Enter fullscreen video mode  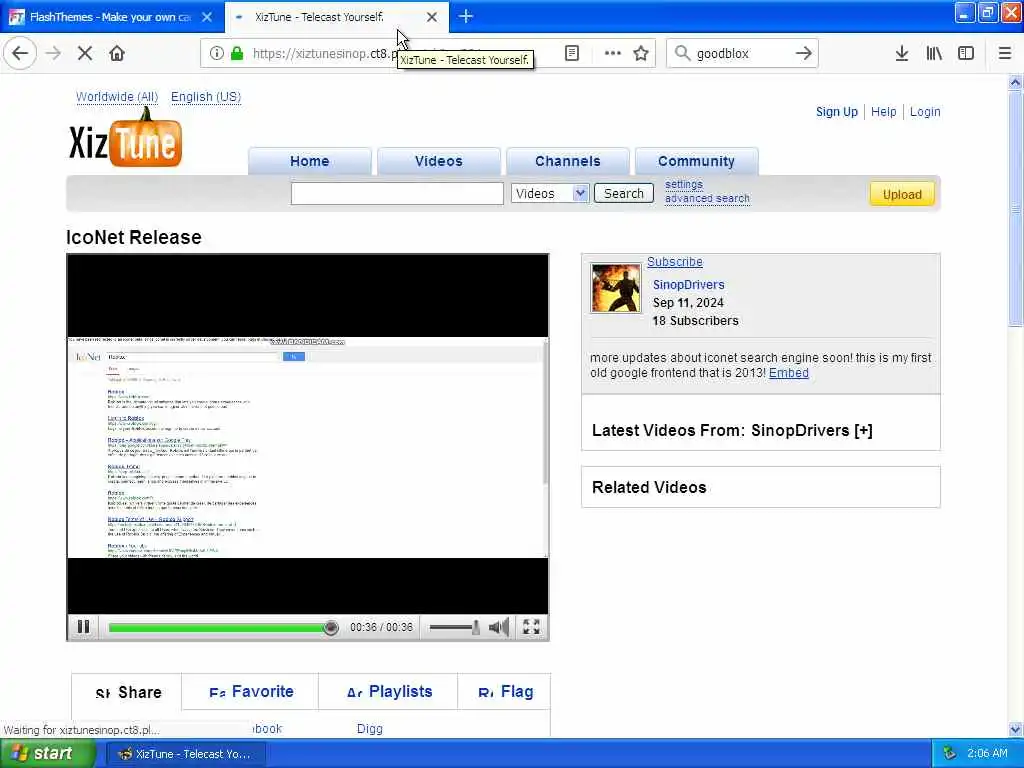pyautogui.click(x=532, y=627)
